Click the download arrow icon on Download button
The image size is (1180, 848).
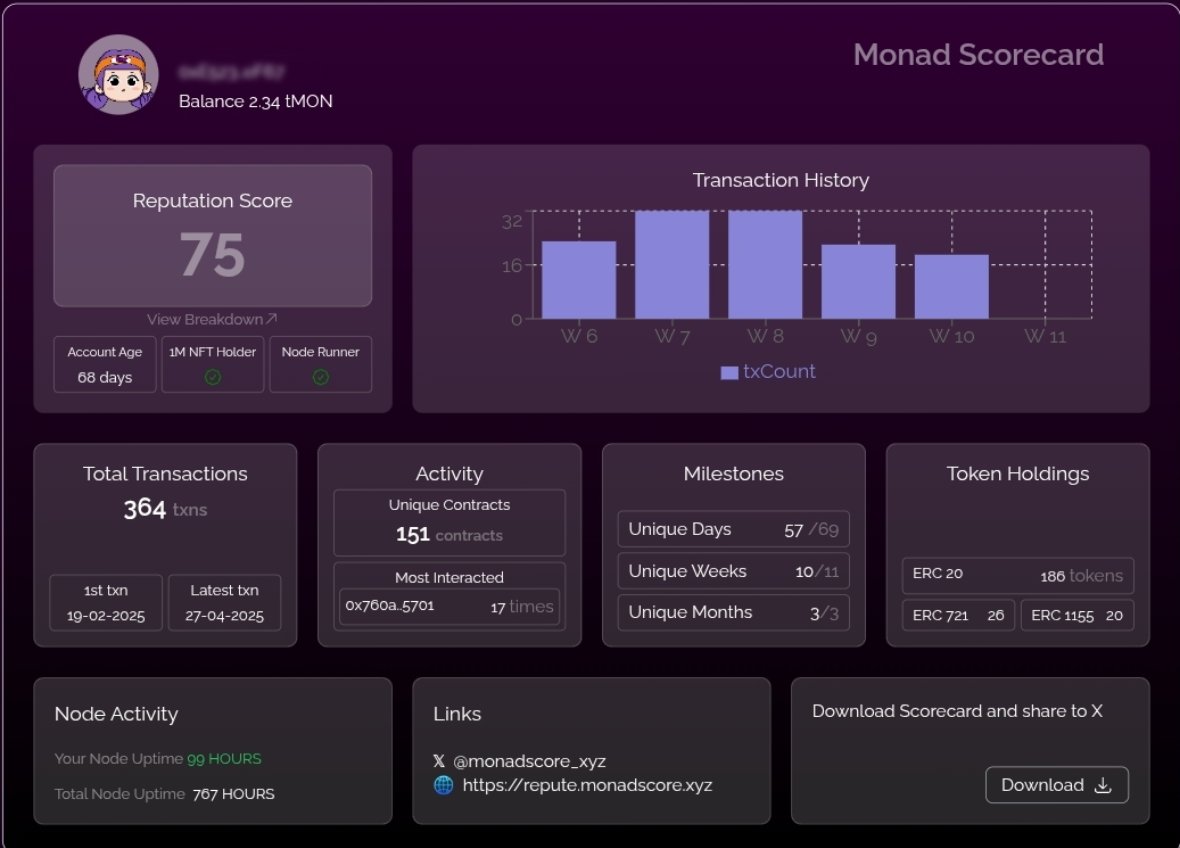tap(1104, 785)
